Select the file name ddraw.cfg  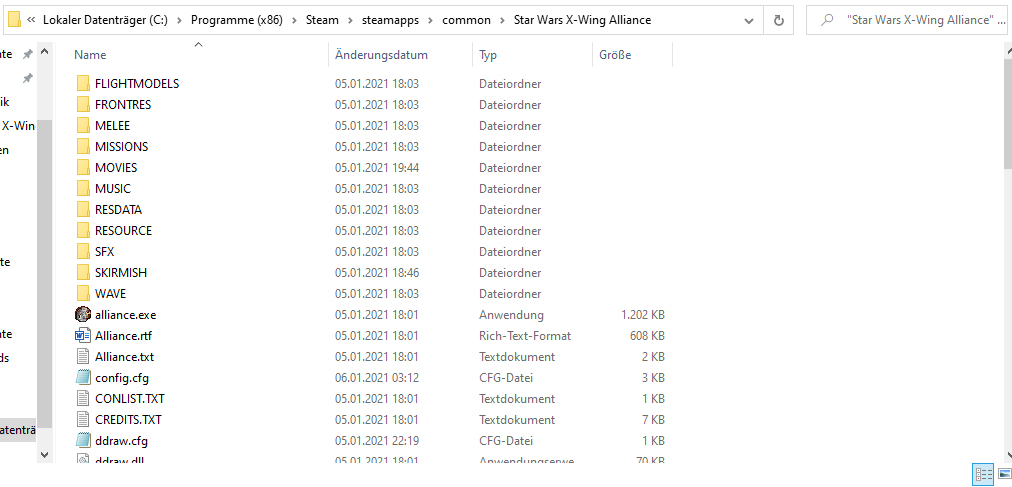[122, 441]
